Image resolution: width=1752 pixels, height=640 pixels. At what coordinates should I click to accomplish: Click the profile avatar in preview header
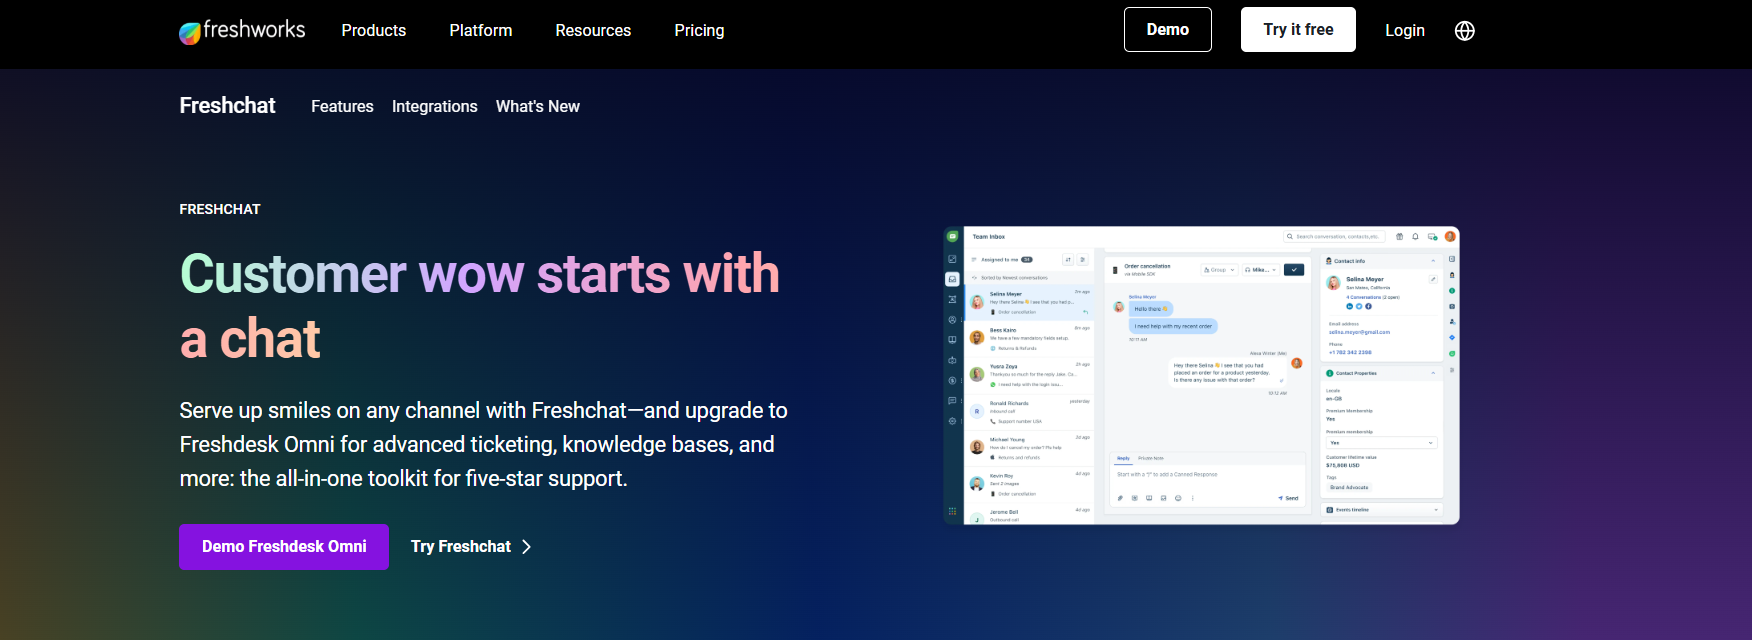tap(1450, 237)
